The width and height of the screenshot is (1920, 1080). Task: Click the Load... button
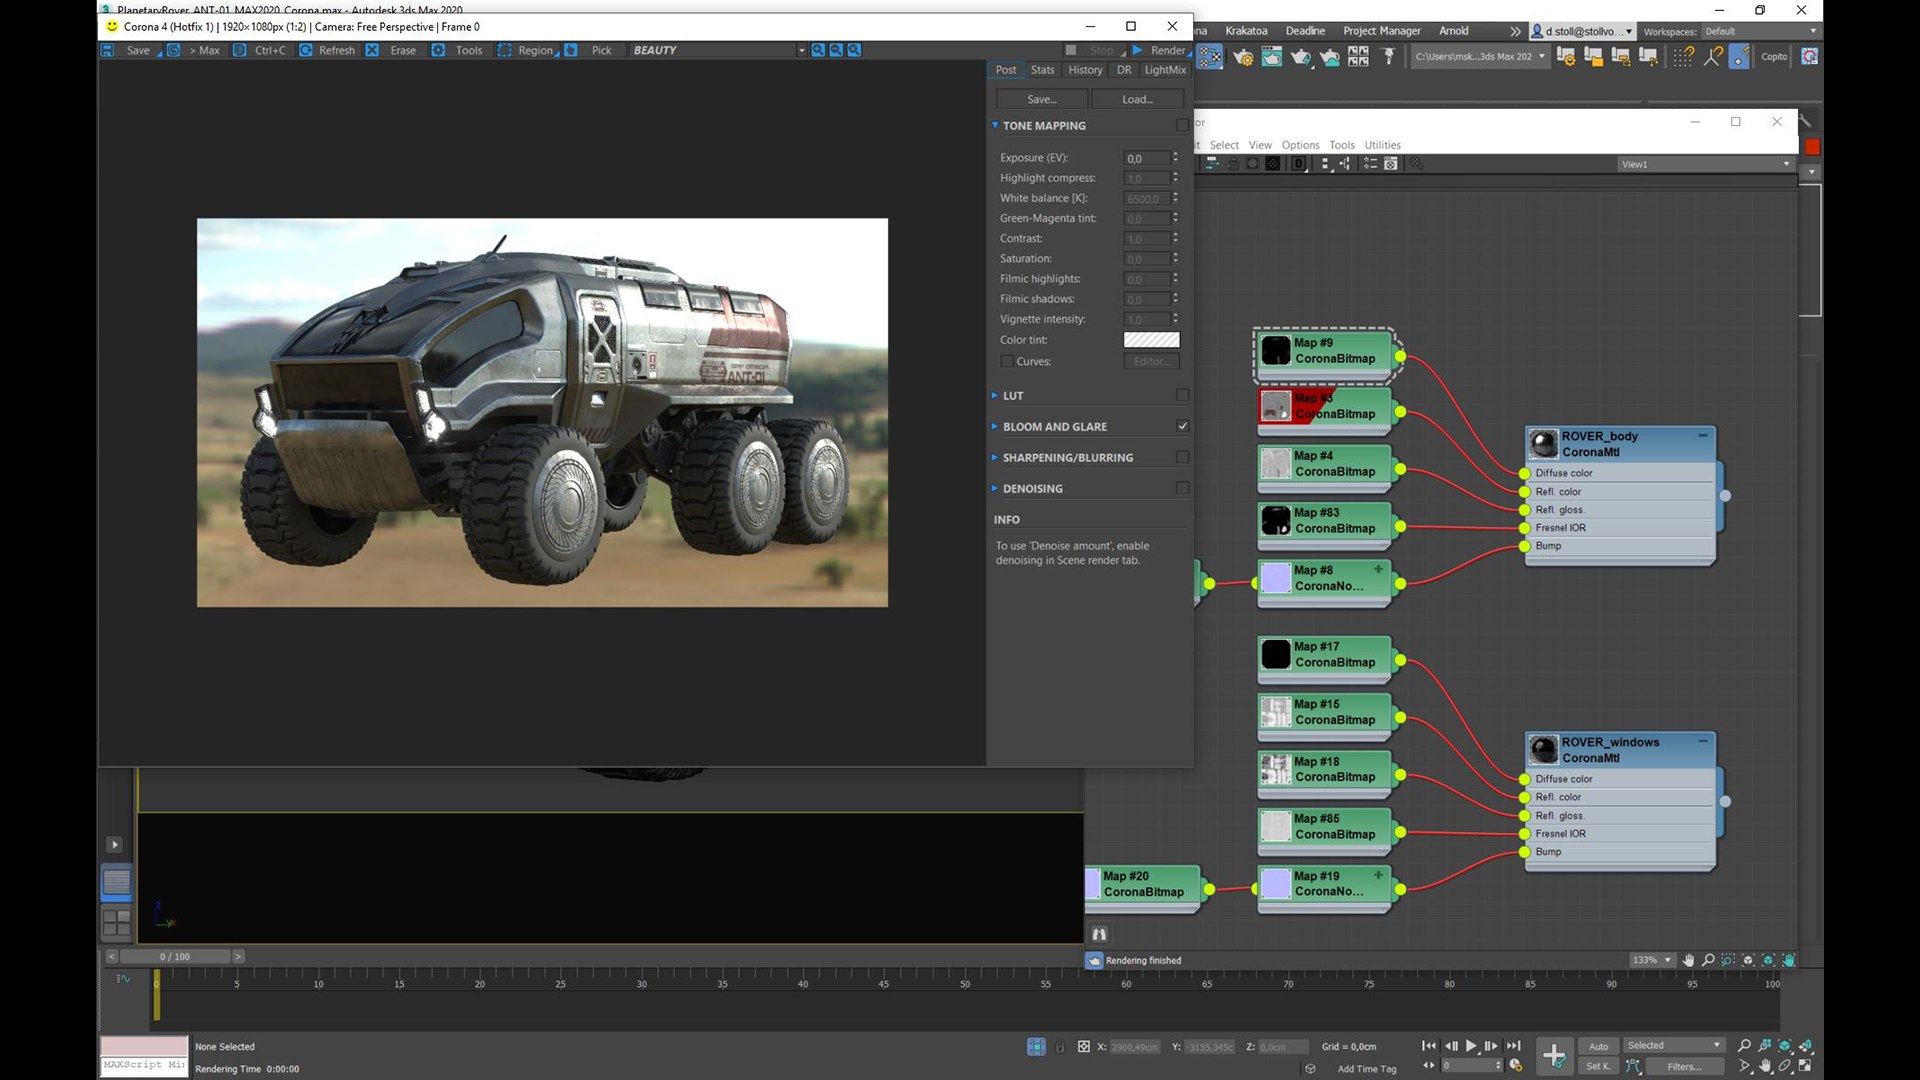(x=1137, y=99)
